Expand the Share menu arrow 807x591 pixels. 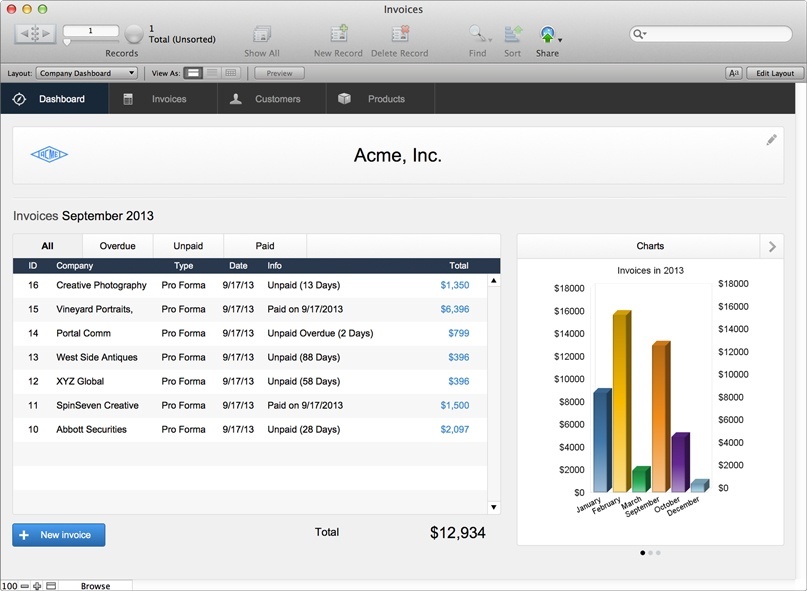pyautogui.click(x=560, y=40)
